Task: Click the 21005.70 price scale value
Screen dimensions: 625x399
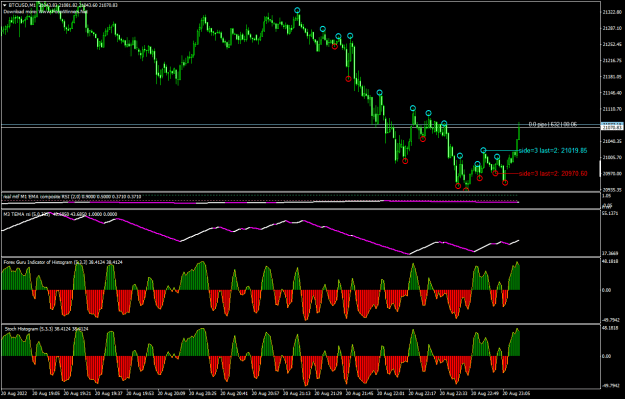Action: click(612, 157)
